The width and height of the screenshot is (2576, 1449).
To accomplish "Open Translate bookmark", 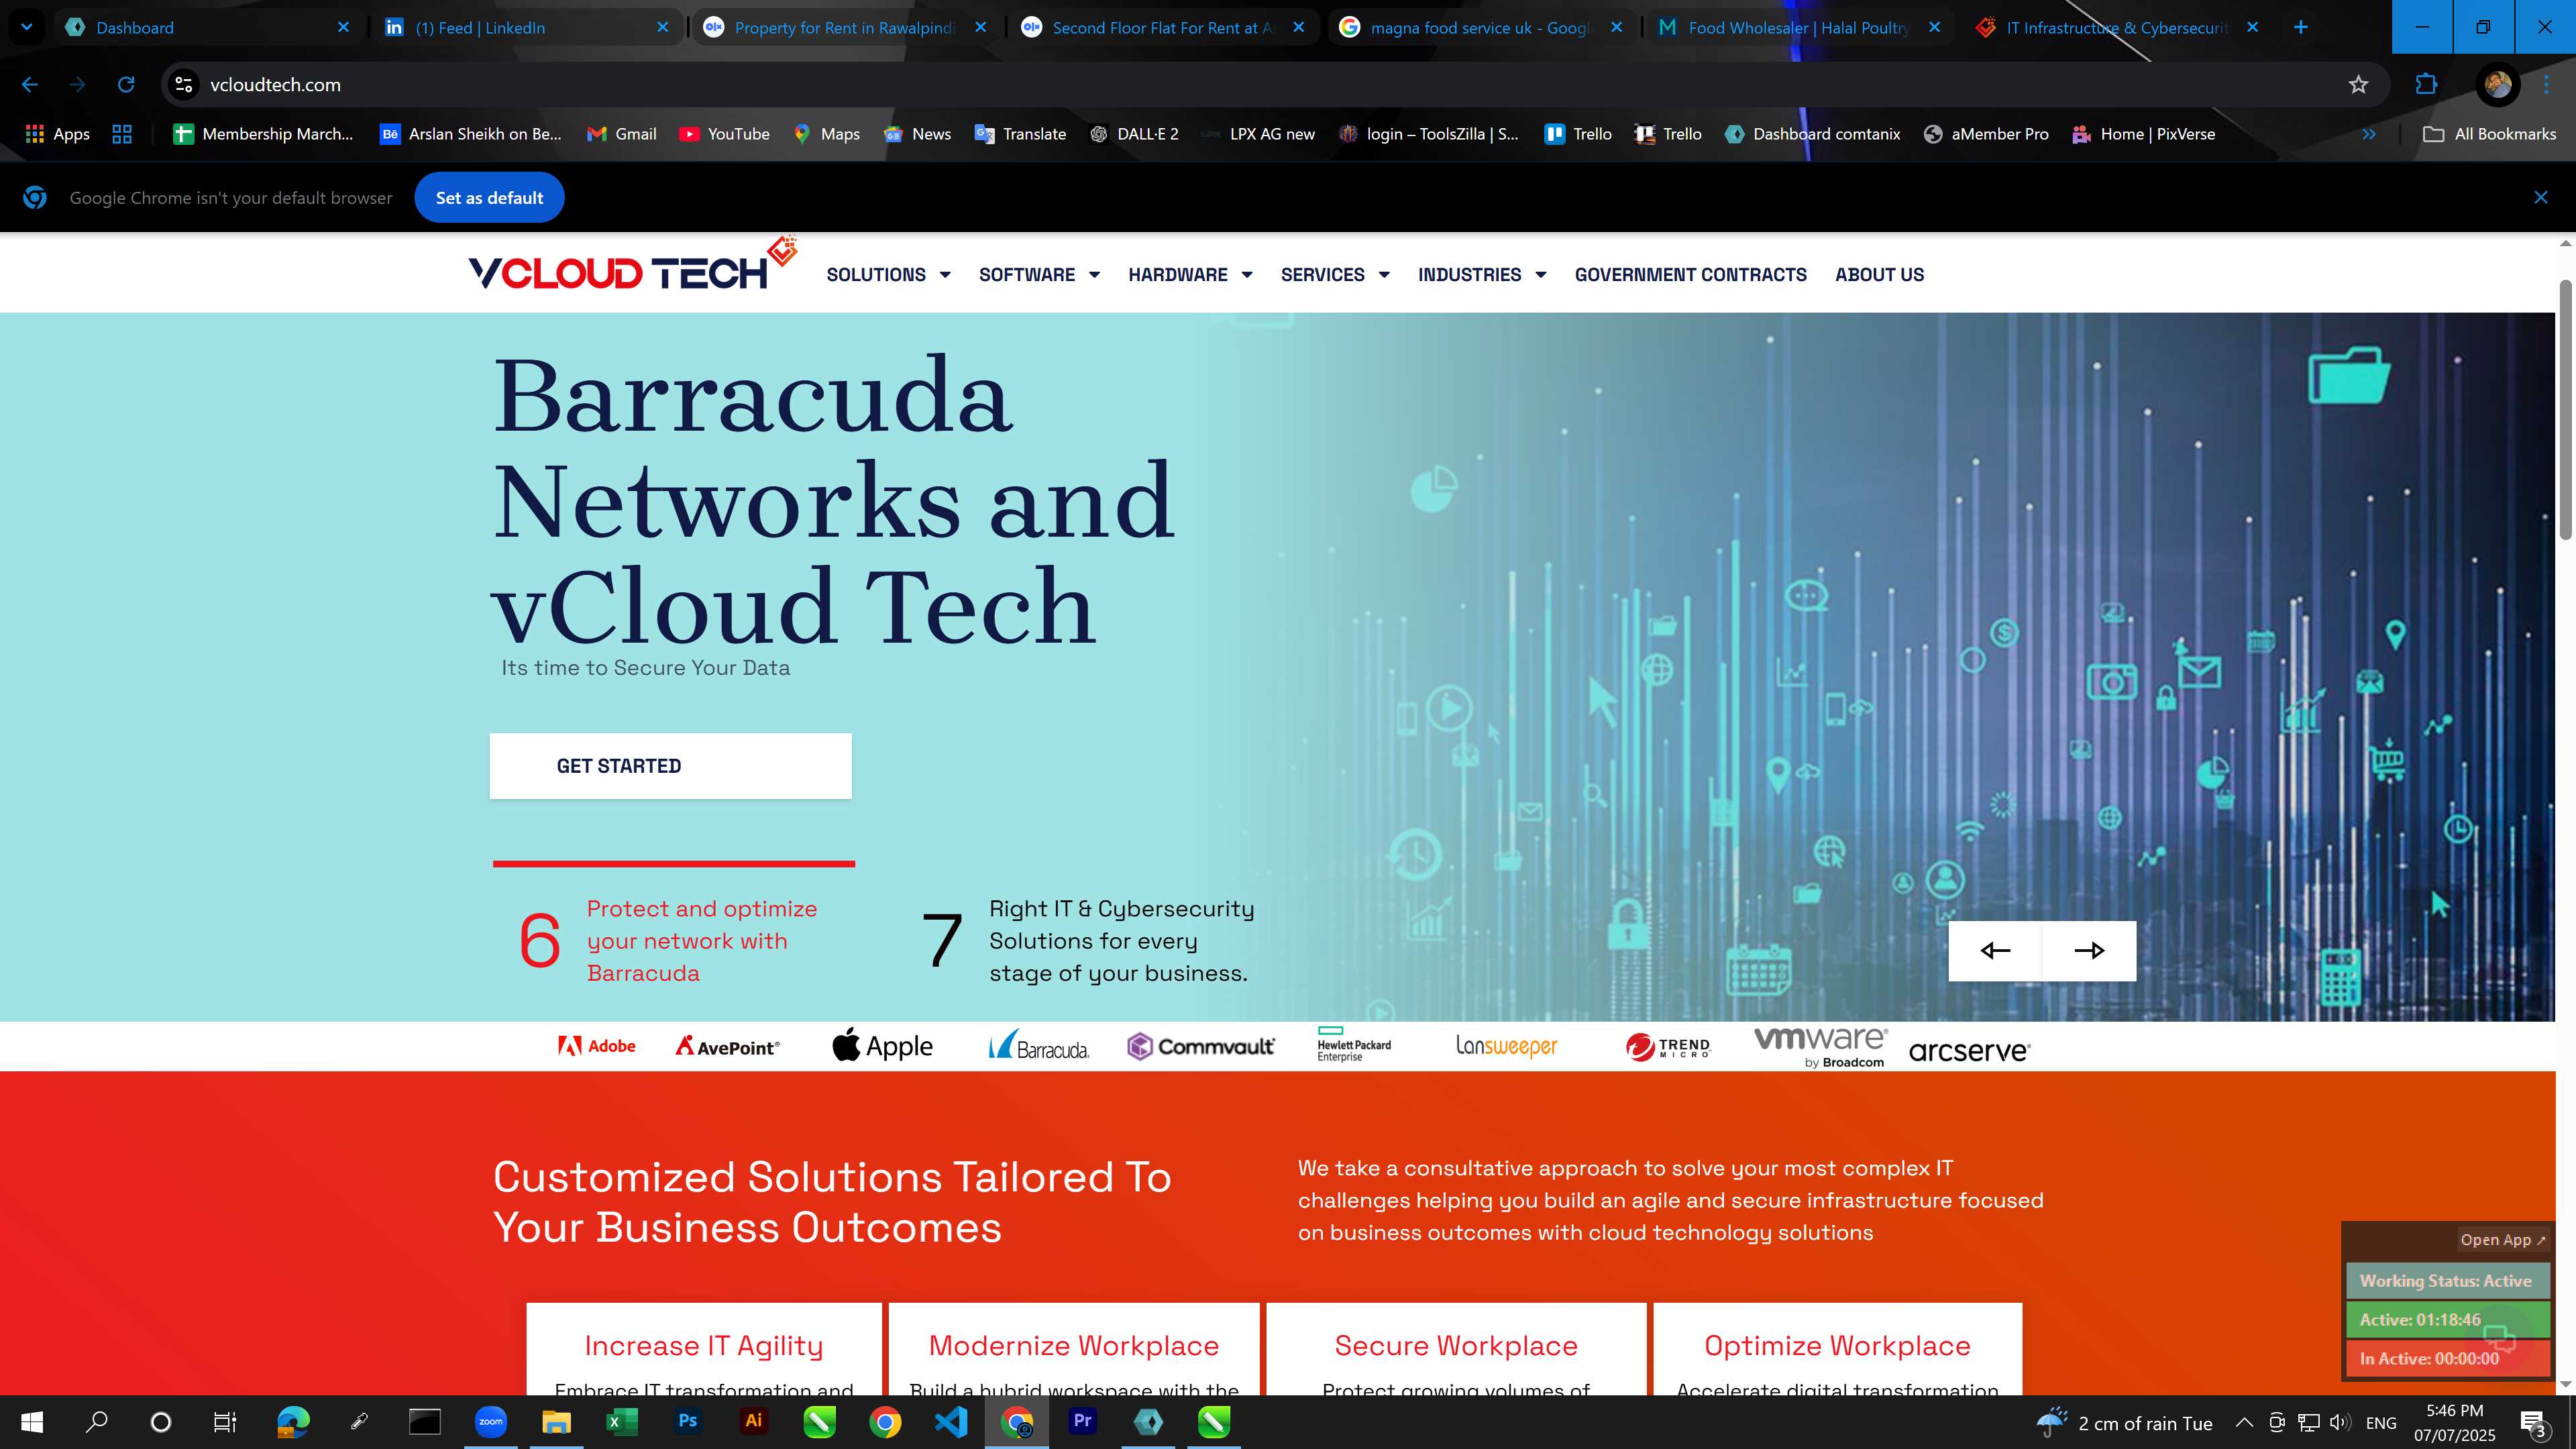I will [x=1021, y=134].
